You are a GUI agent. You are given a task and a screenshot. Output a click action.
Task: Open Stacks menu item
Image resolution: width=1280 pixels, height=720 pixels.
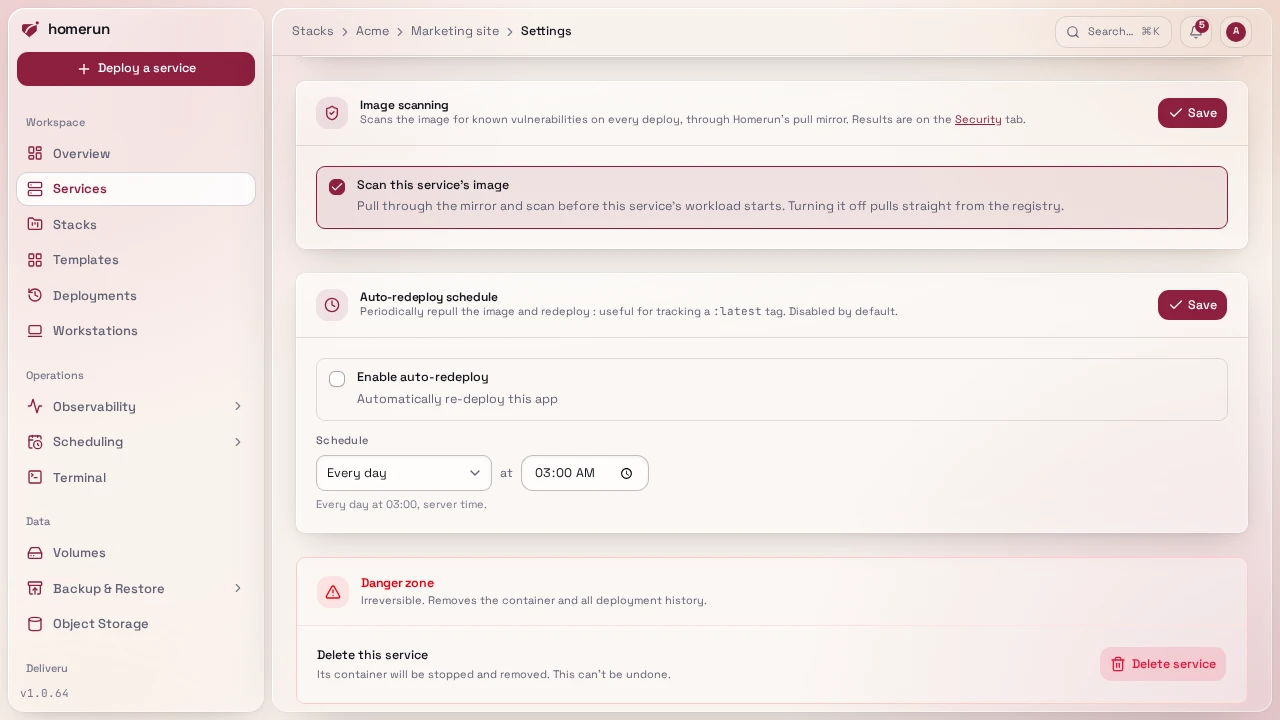coord(136,224)
